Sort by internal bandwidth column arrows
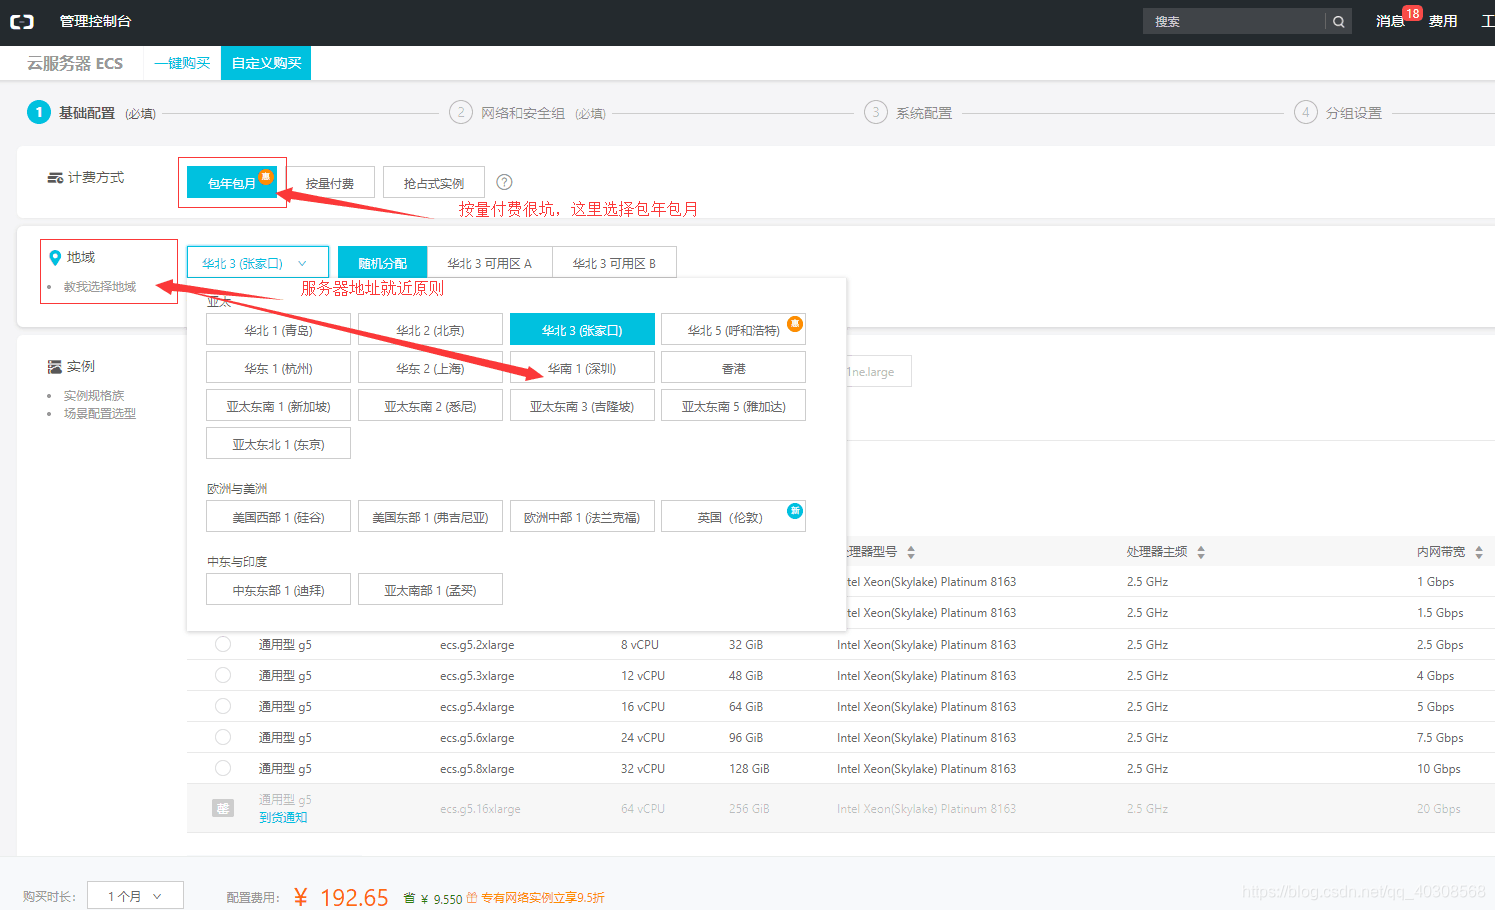 pyautogui.click(x=1478, y=552)
